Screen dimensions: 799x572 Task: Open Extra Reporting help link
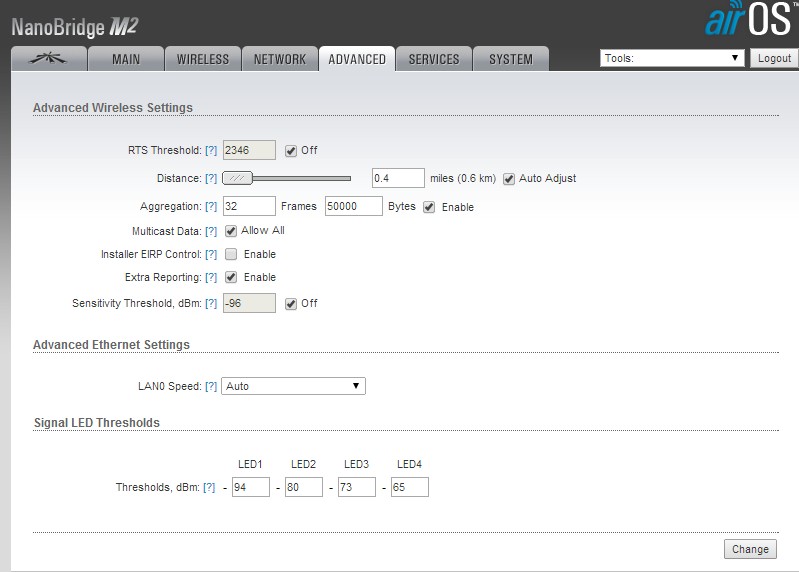click(x=211, y=277)
